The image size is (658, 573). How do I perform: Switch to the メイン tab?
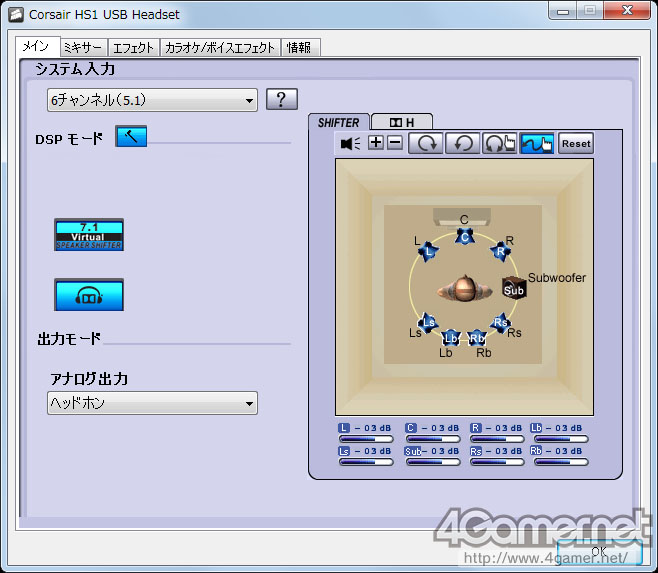click(x=37, y=46)
